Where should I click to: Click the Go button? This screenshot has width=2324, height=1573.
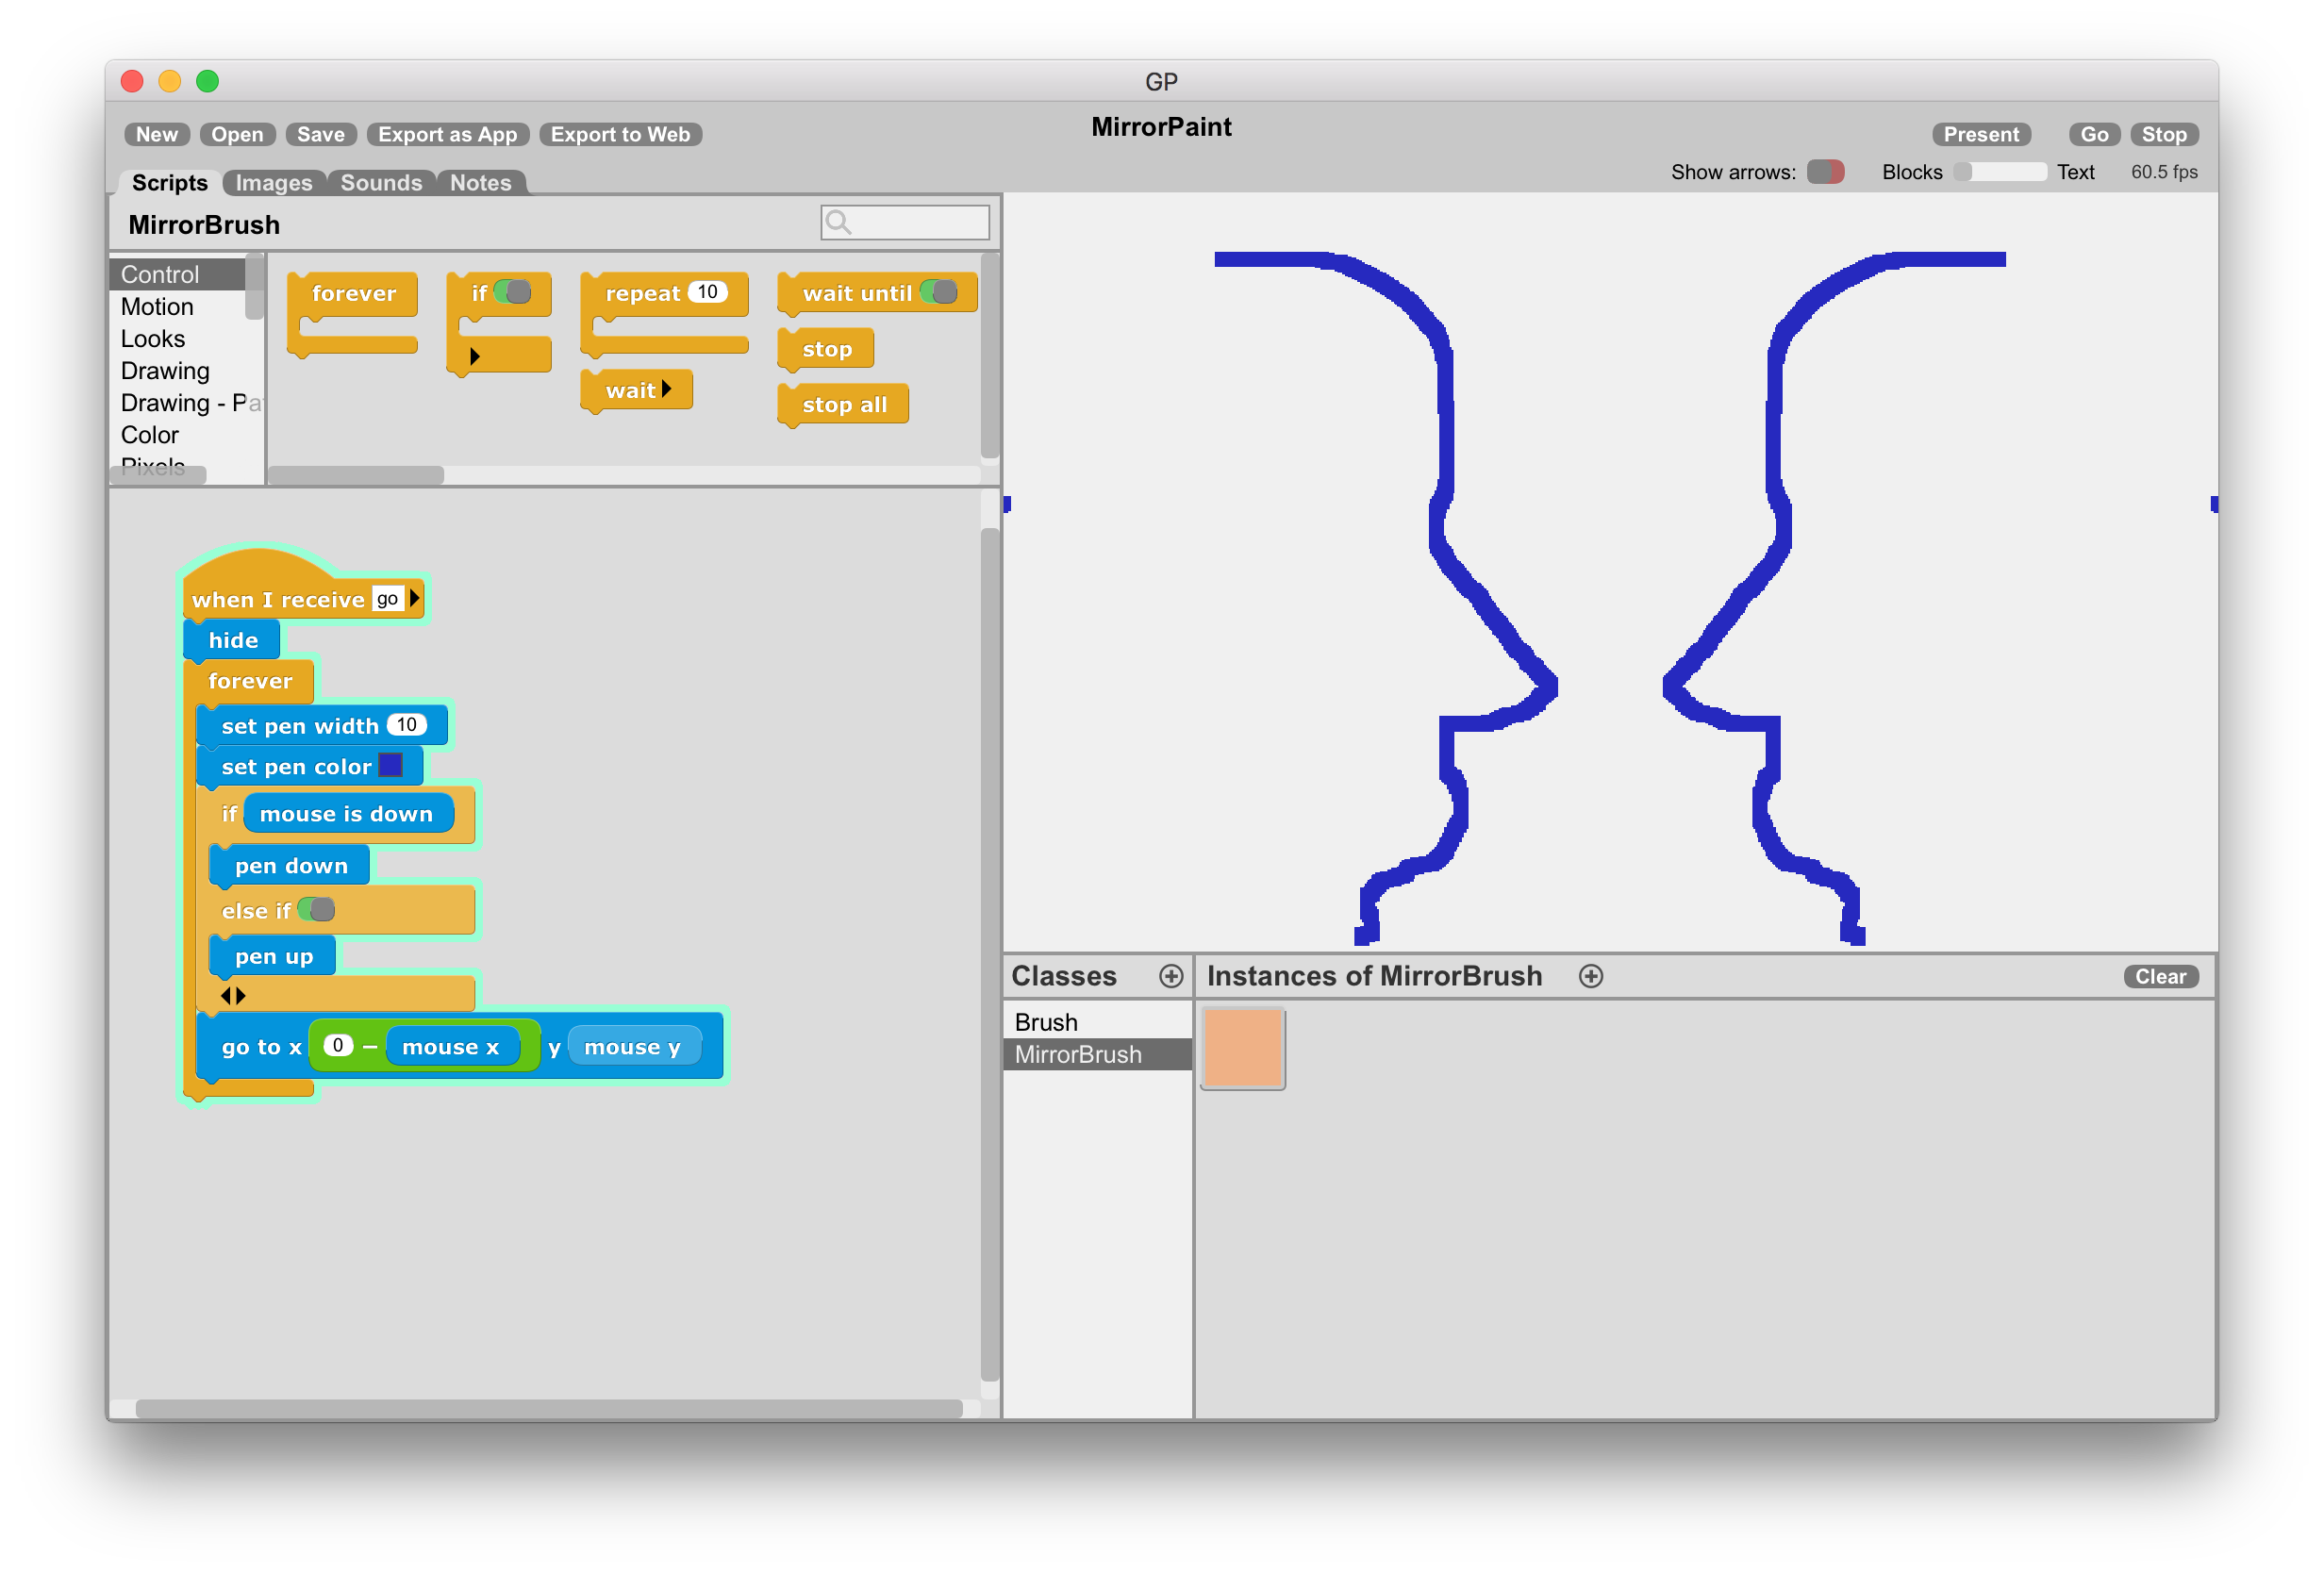point(2093,134)
